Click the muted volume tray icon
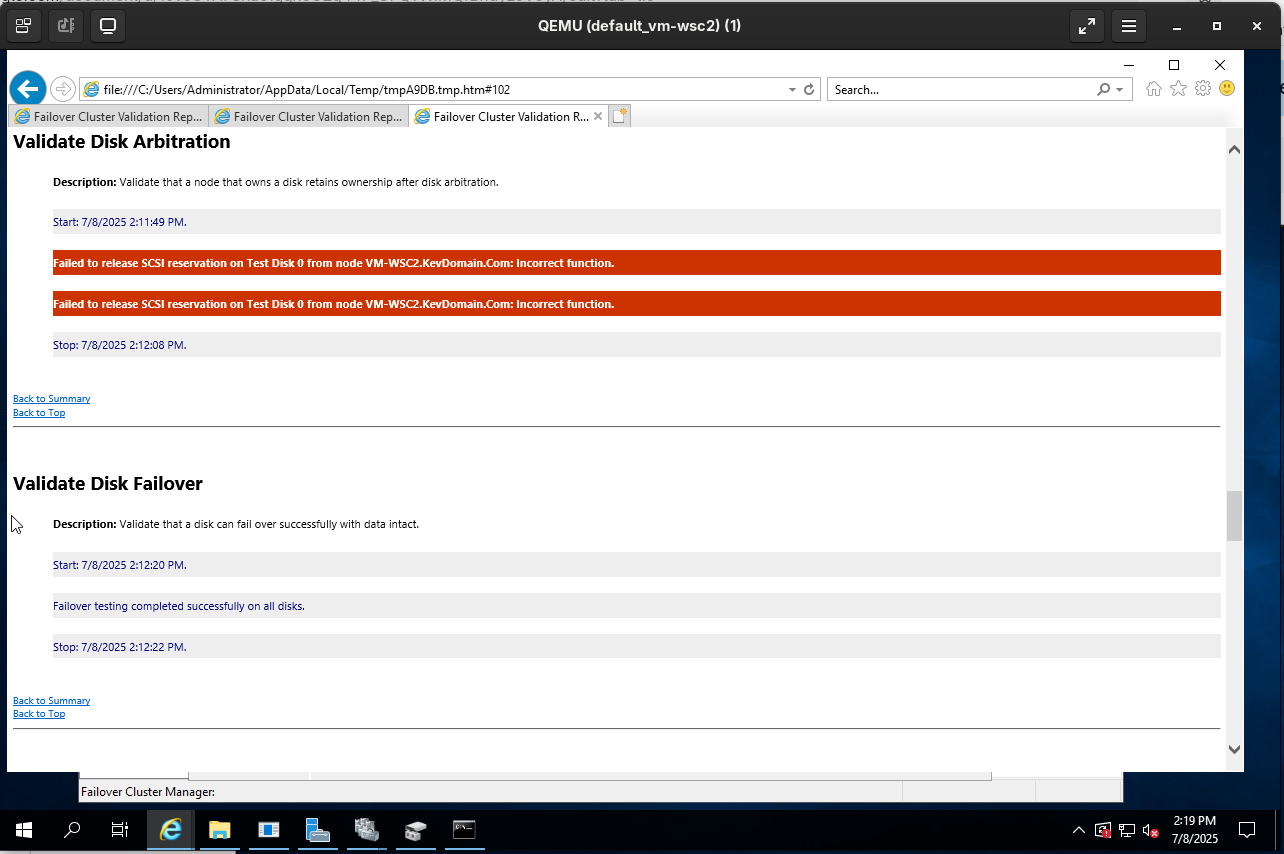Screen dimensions: 1284x854 [1151, 830]
